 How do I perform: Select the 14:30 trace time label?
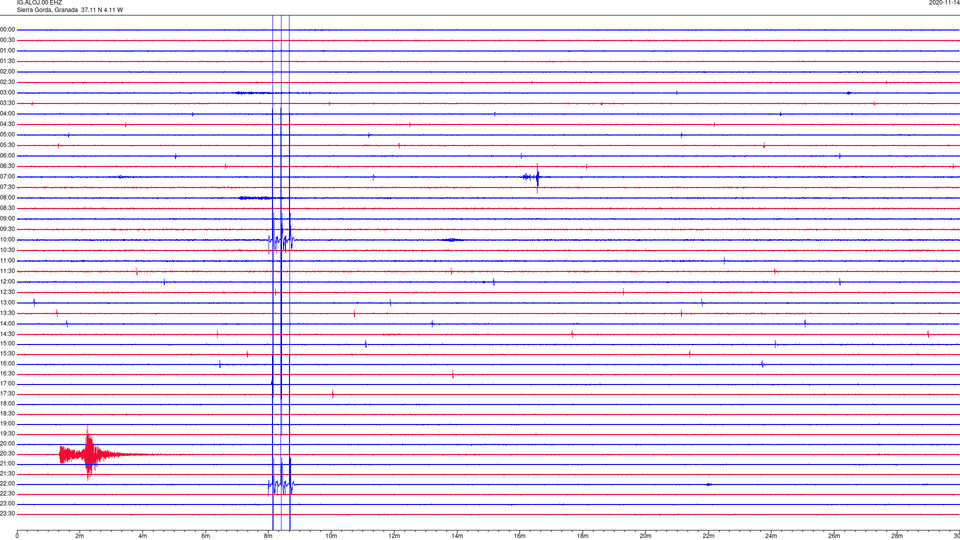click(8, 334)
